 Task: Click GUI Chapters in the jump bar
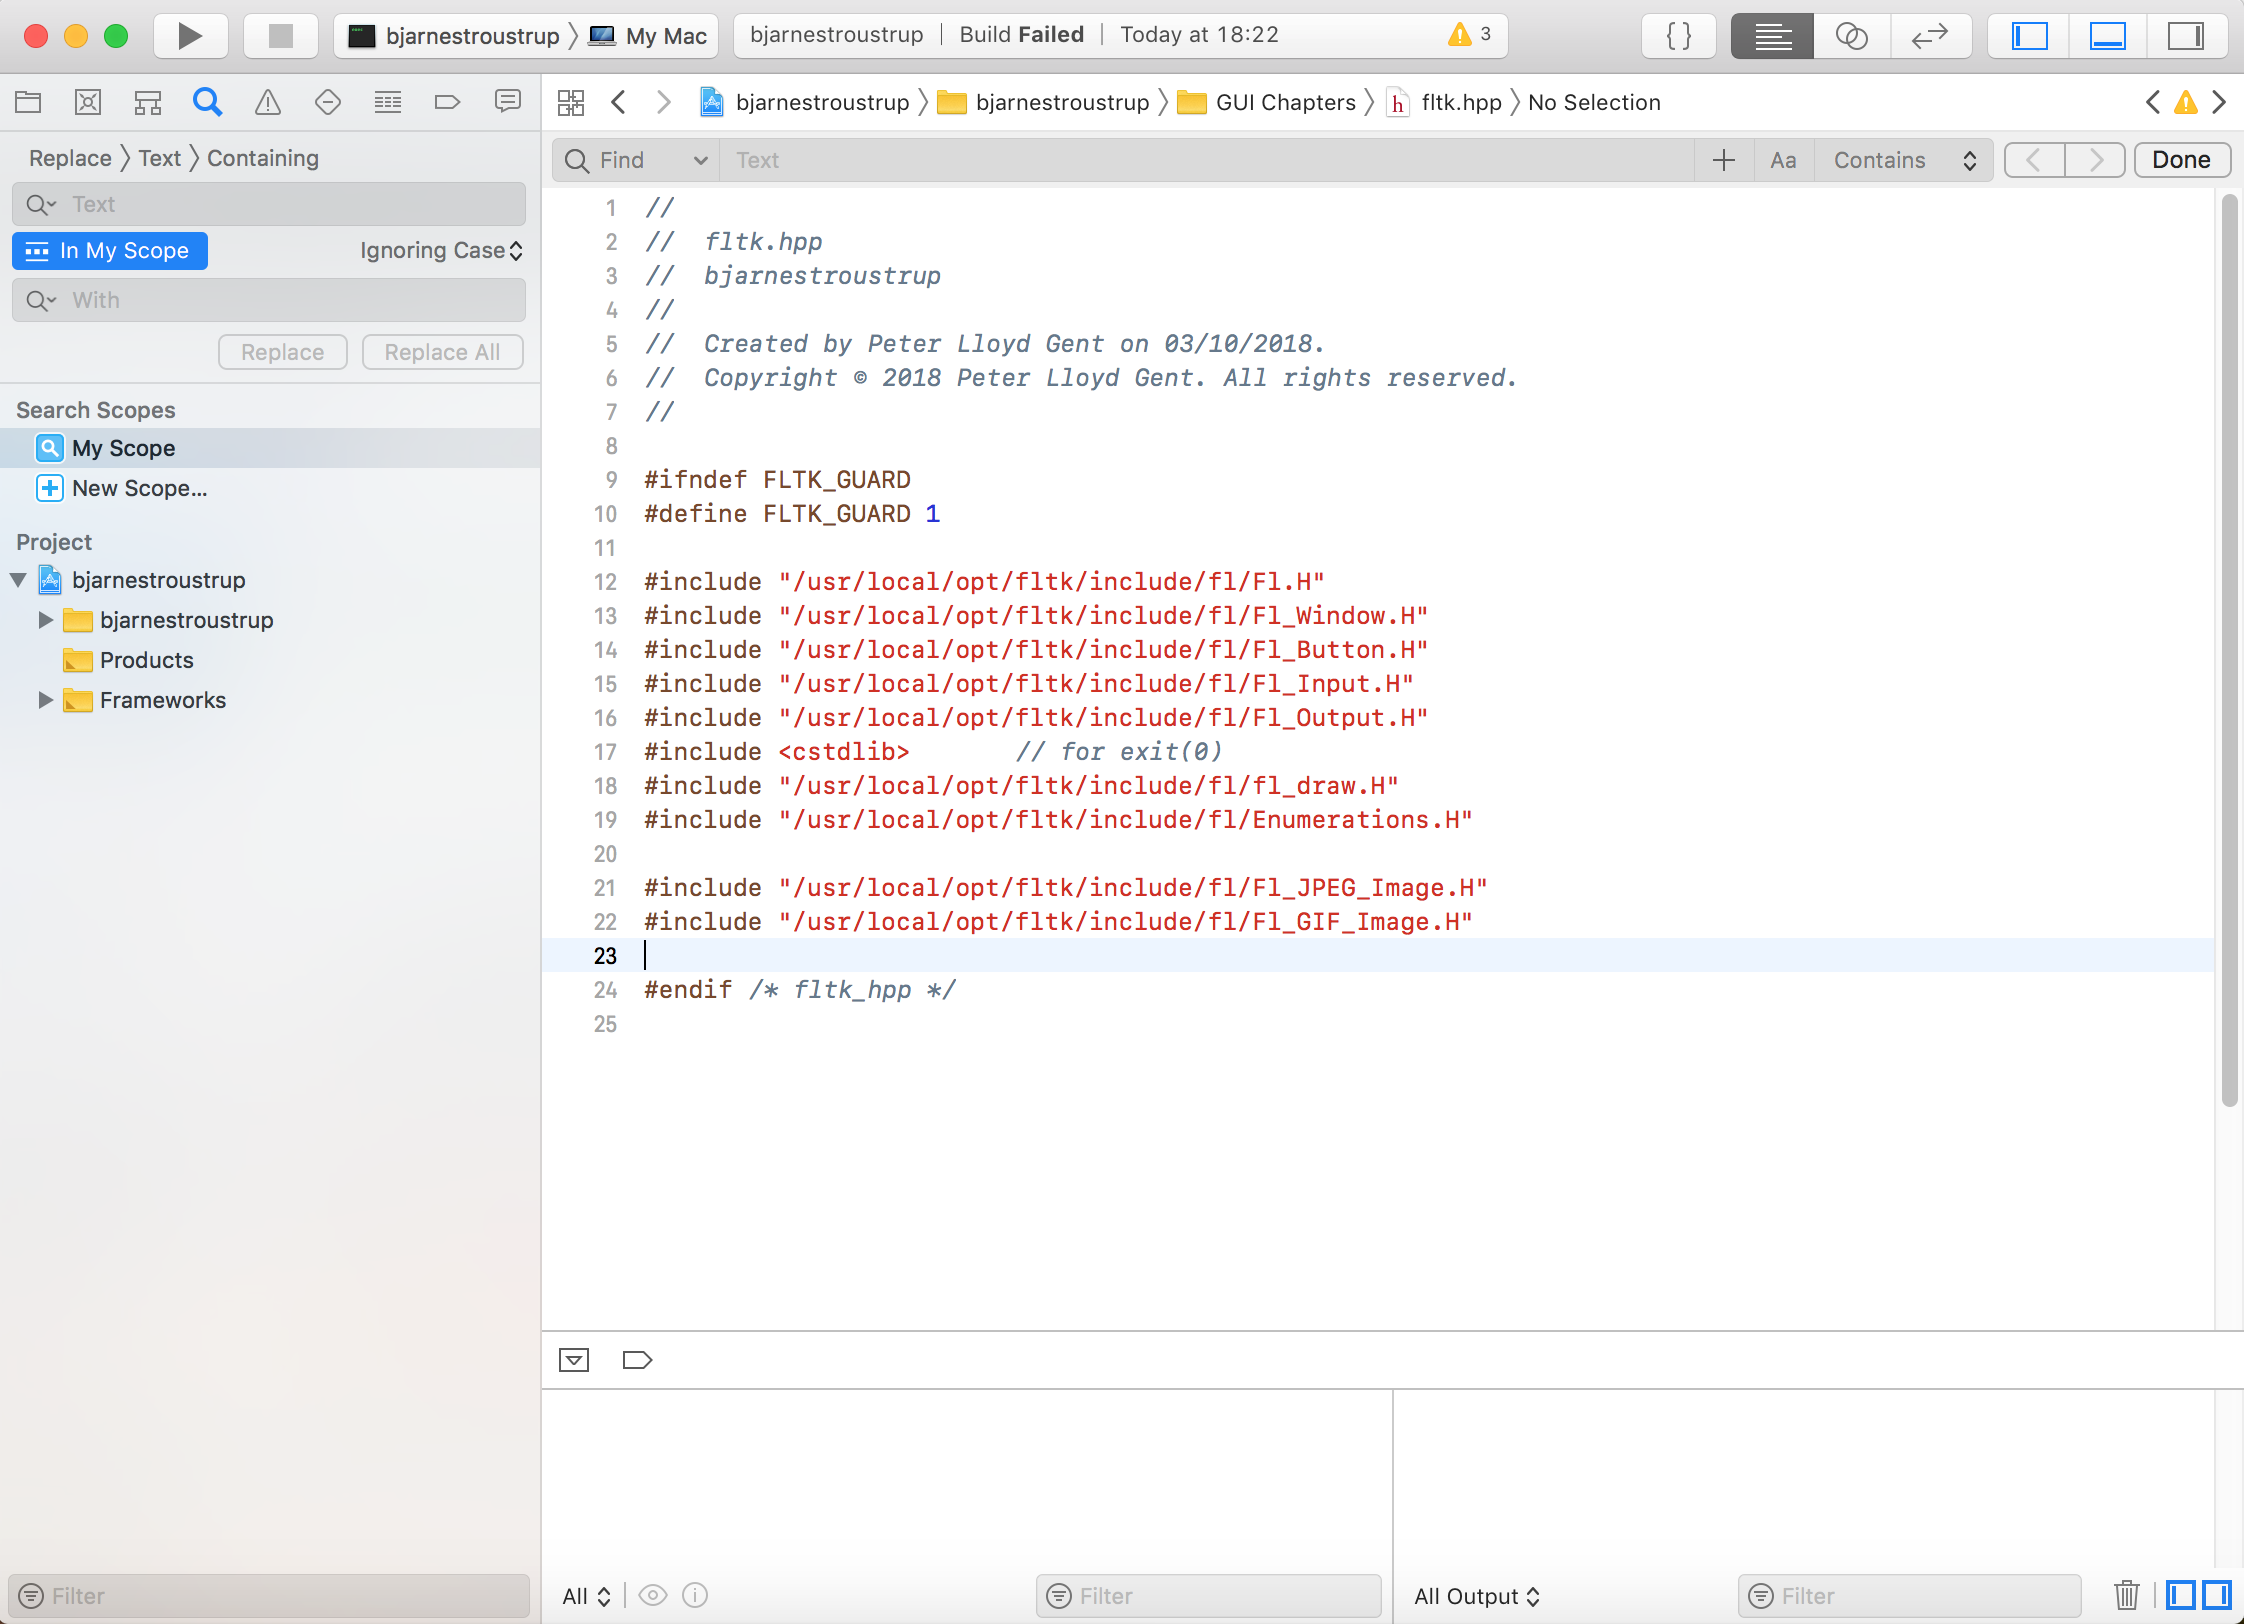(1267, 102)
